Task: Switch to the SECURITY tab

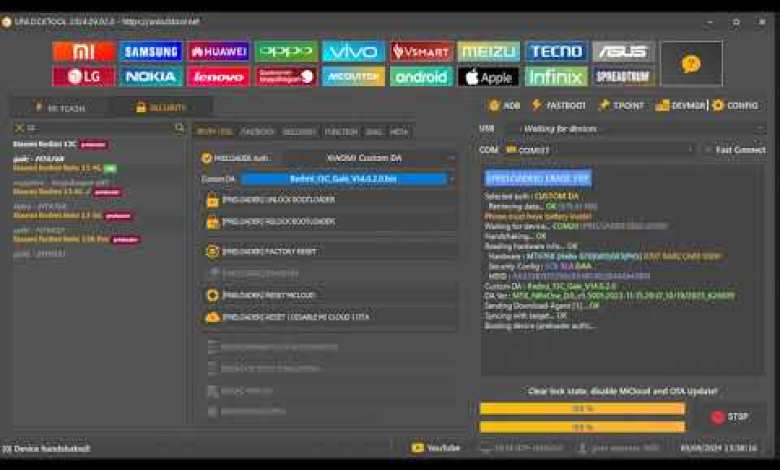Action: click(162, 107)
